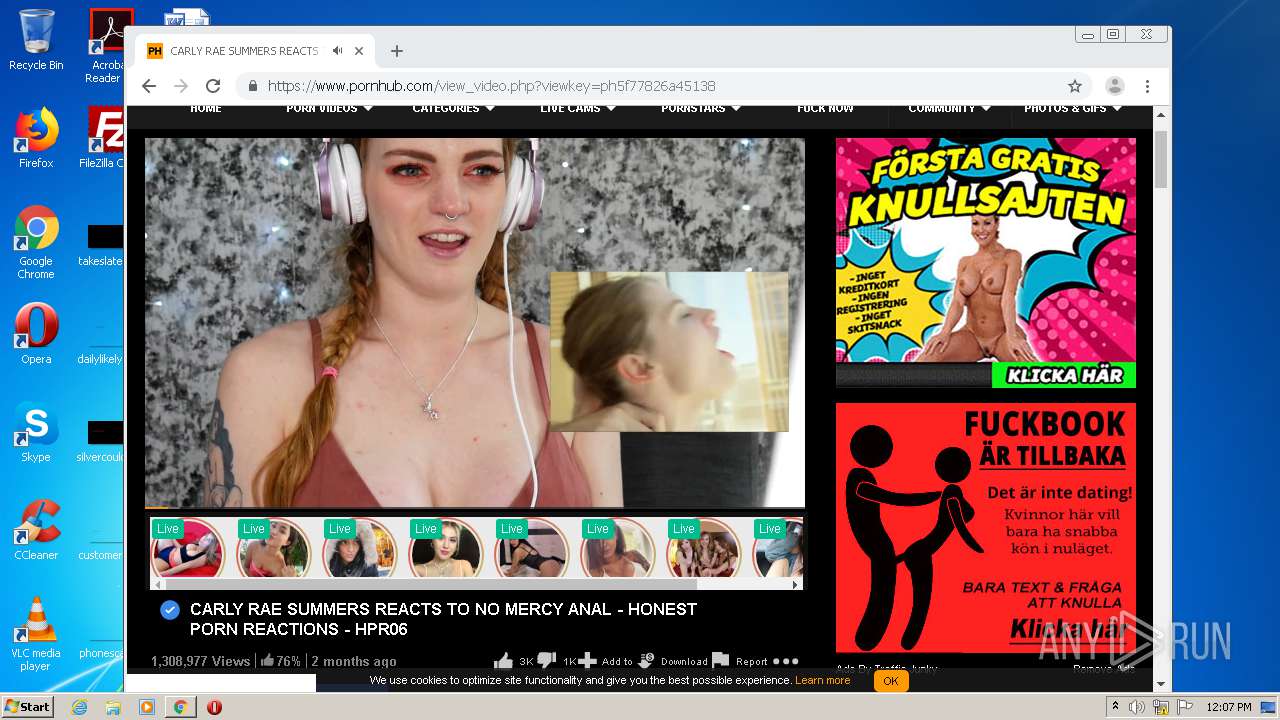
Task: Open the media player taskbar icon
Action: point(147,707)
